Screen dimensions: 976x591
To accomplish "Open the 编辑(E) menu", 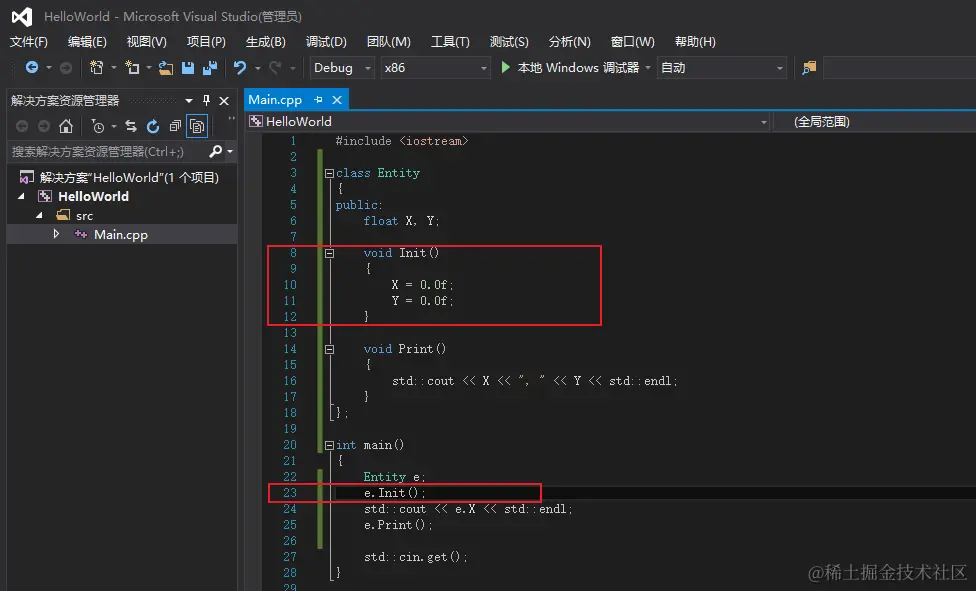I will click(87, 42).
